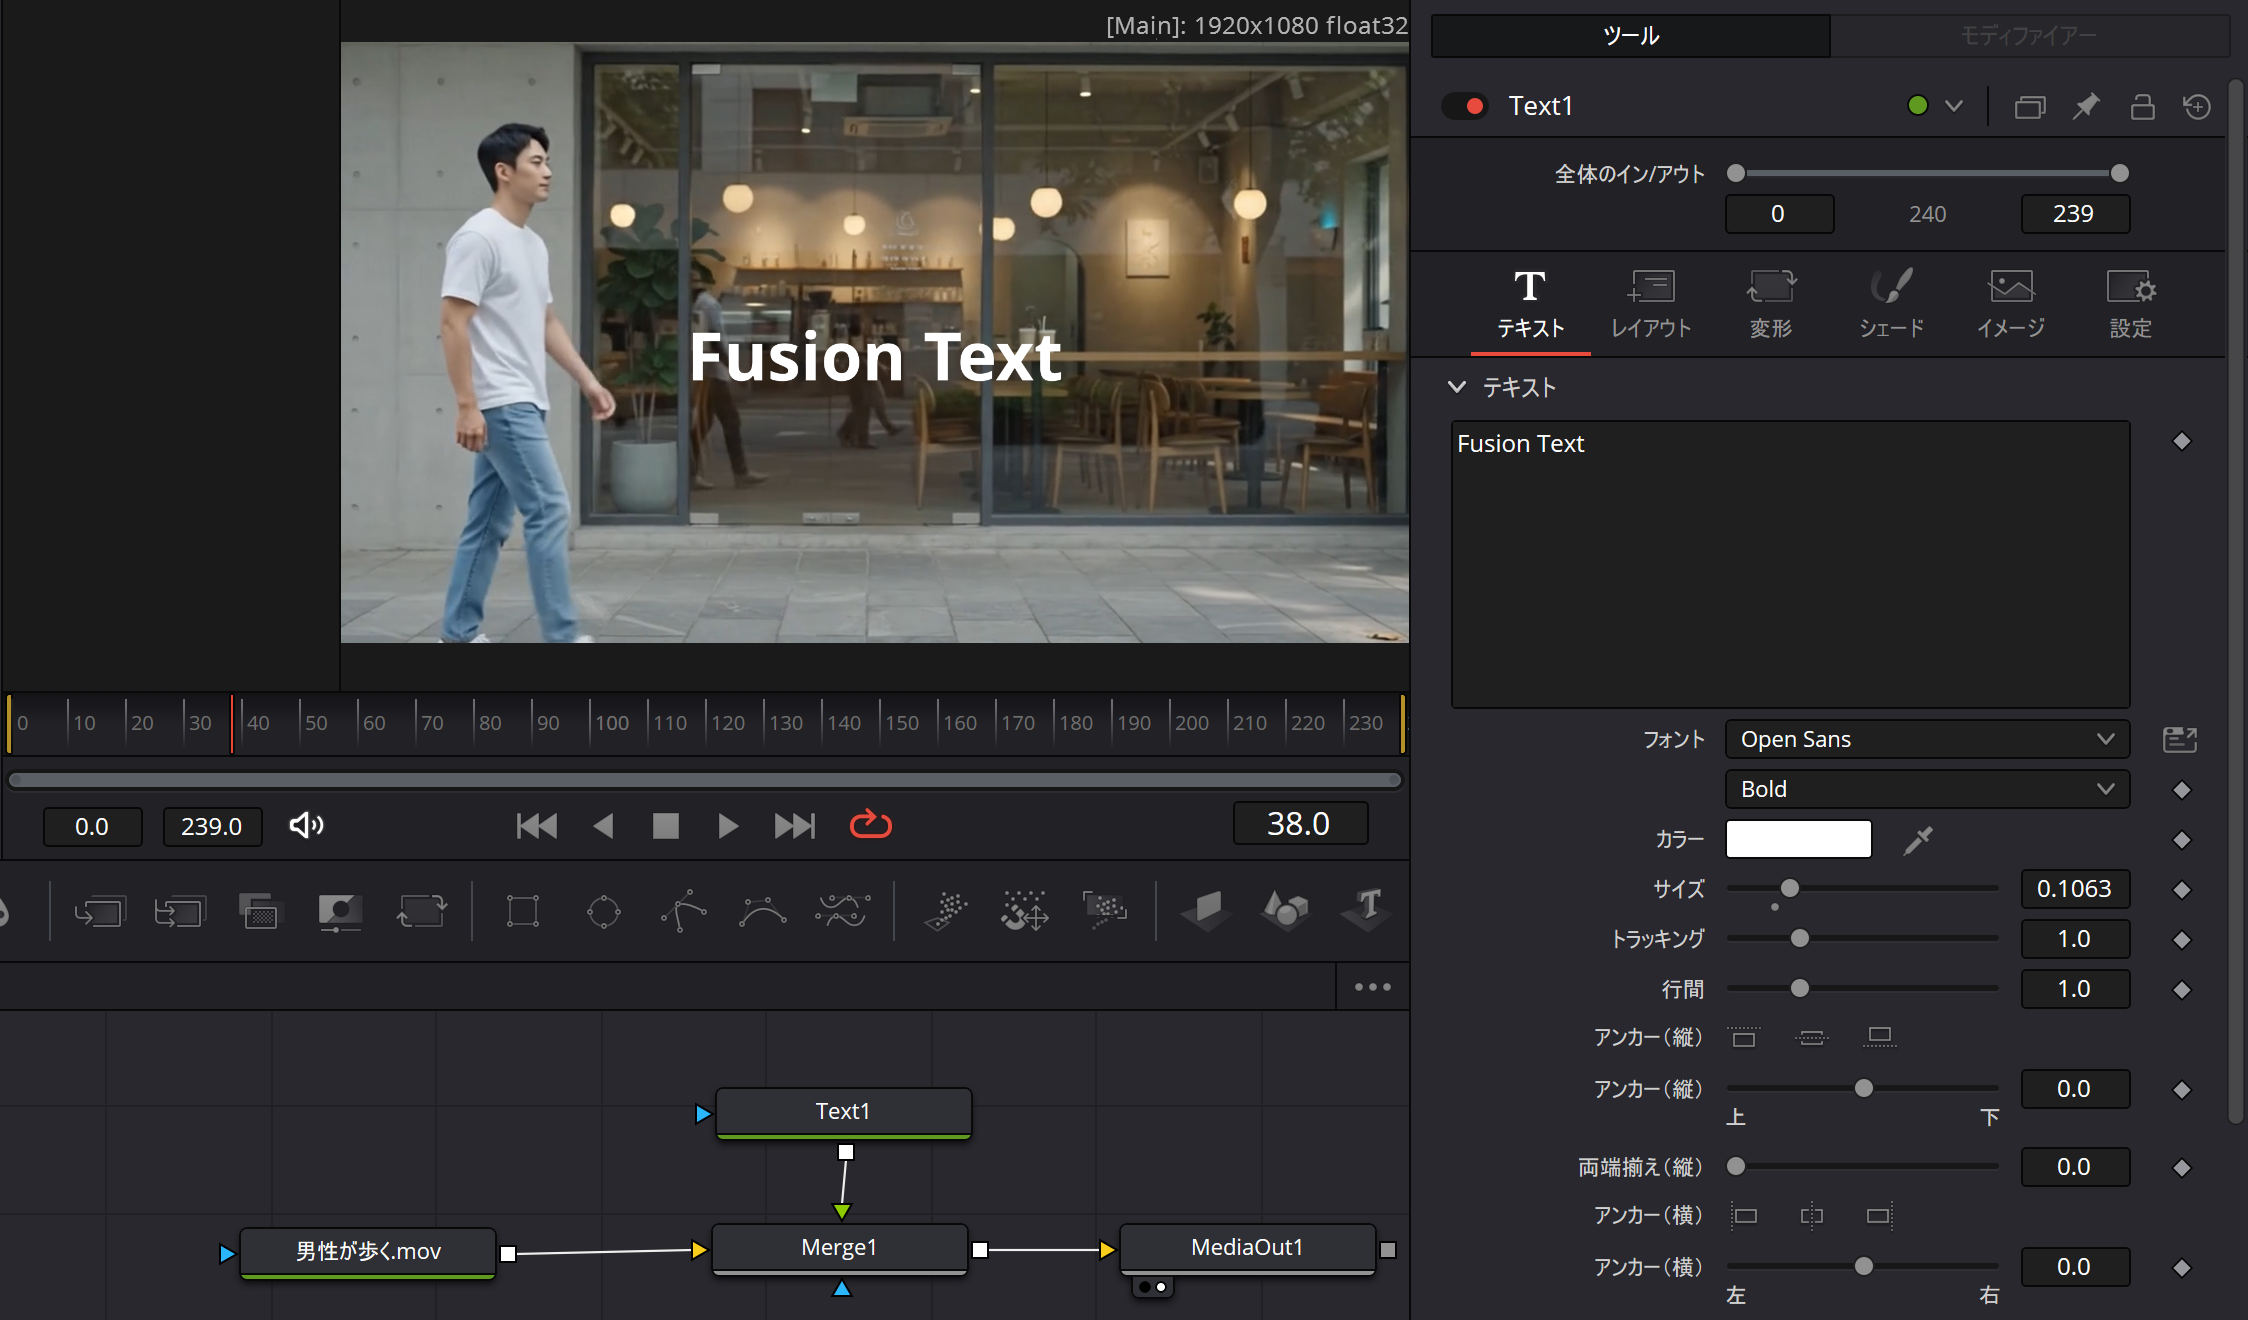Switch to the イメージ tab
The image size is (2248, 1320).
click(2010, 305)
